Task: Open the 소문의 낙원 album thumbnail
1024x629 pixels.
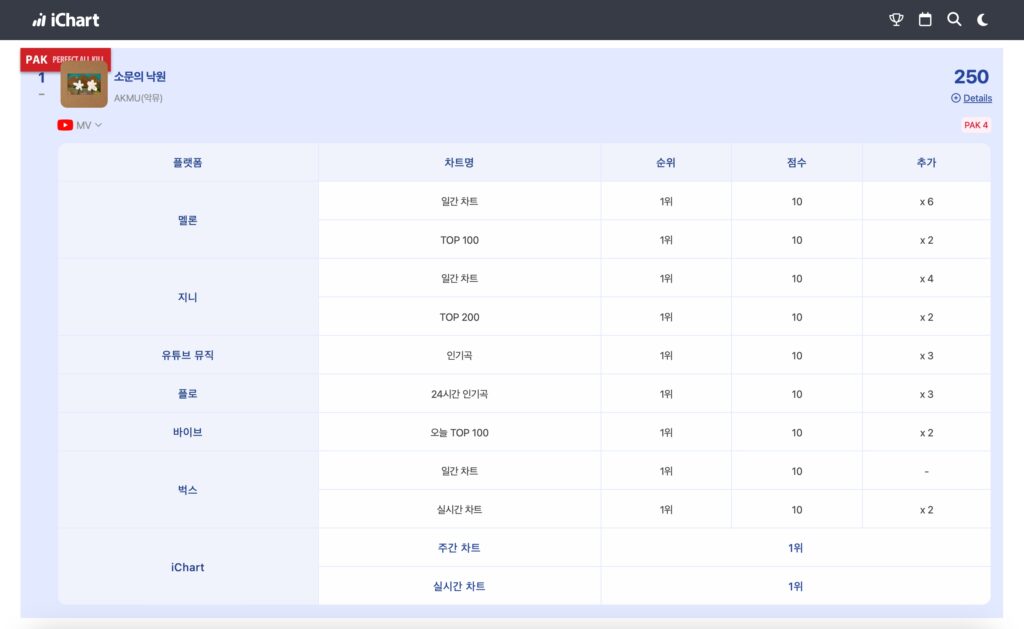Action: click(x=84, y=84)
